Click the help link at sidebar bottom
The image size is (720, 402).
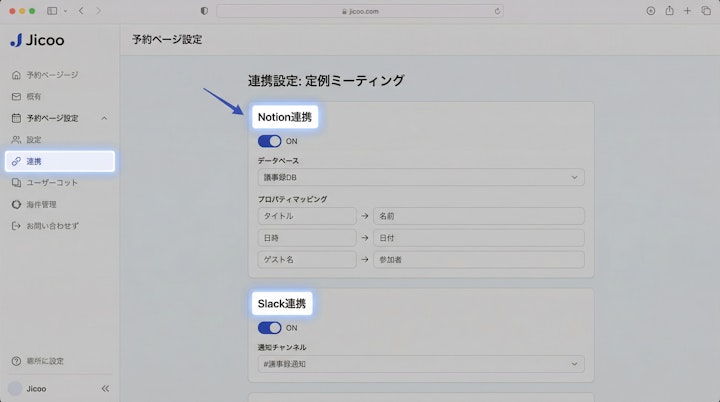(45, 361)
